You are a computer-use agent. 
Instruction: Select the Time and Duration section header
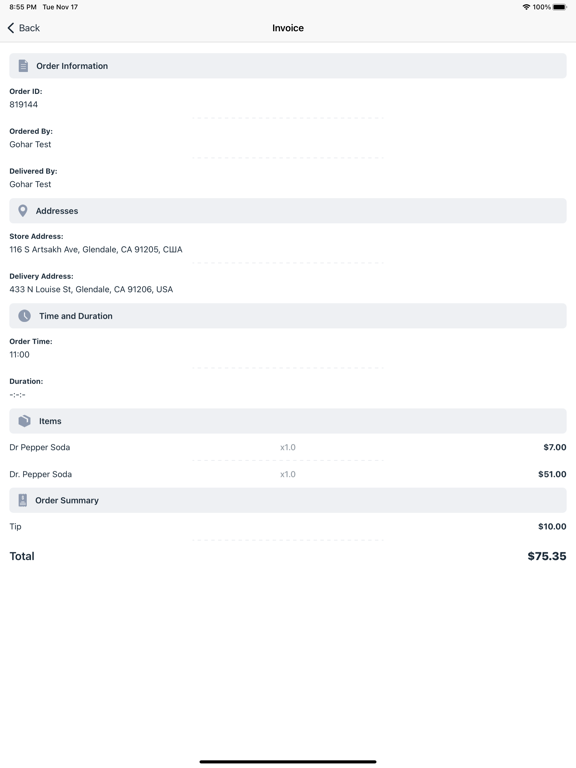click(288, 316)
